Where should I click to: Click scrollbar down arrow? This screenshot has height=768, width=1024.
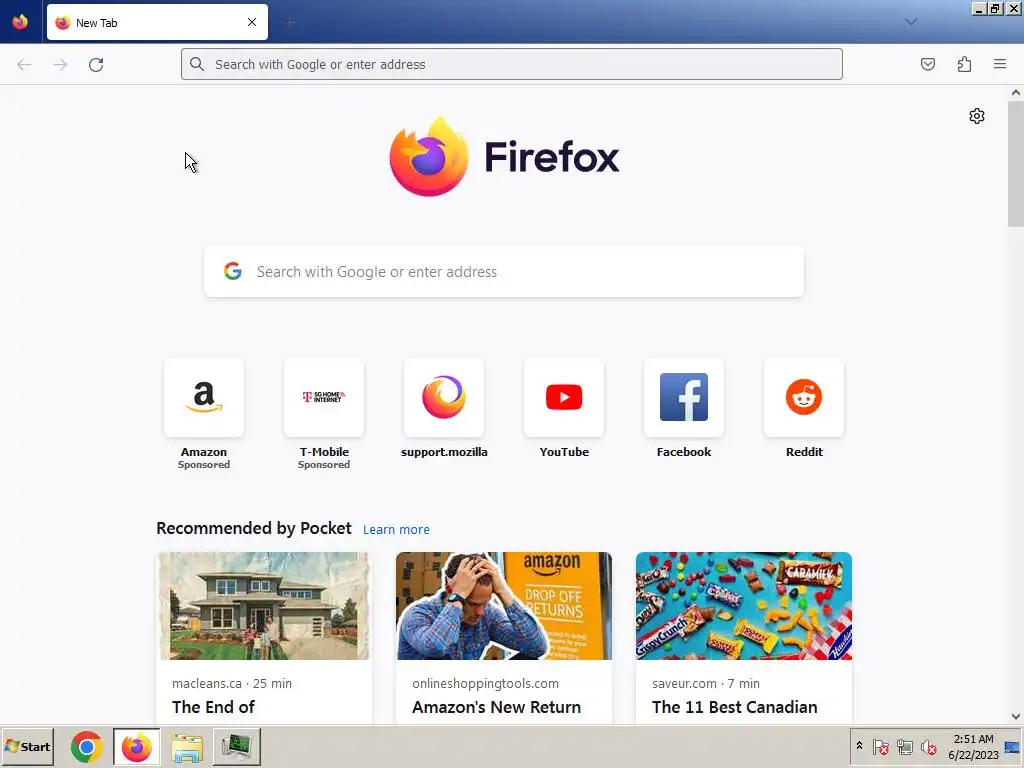click(1016, 716)
